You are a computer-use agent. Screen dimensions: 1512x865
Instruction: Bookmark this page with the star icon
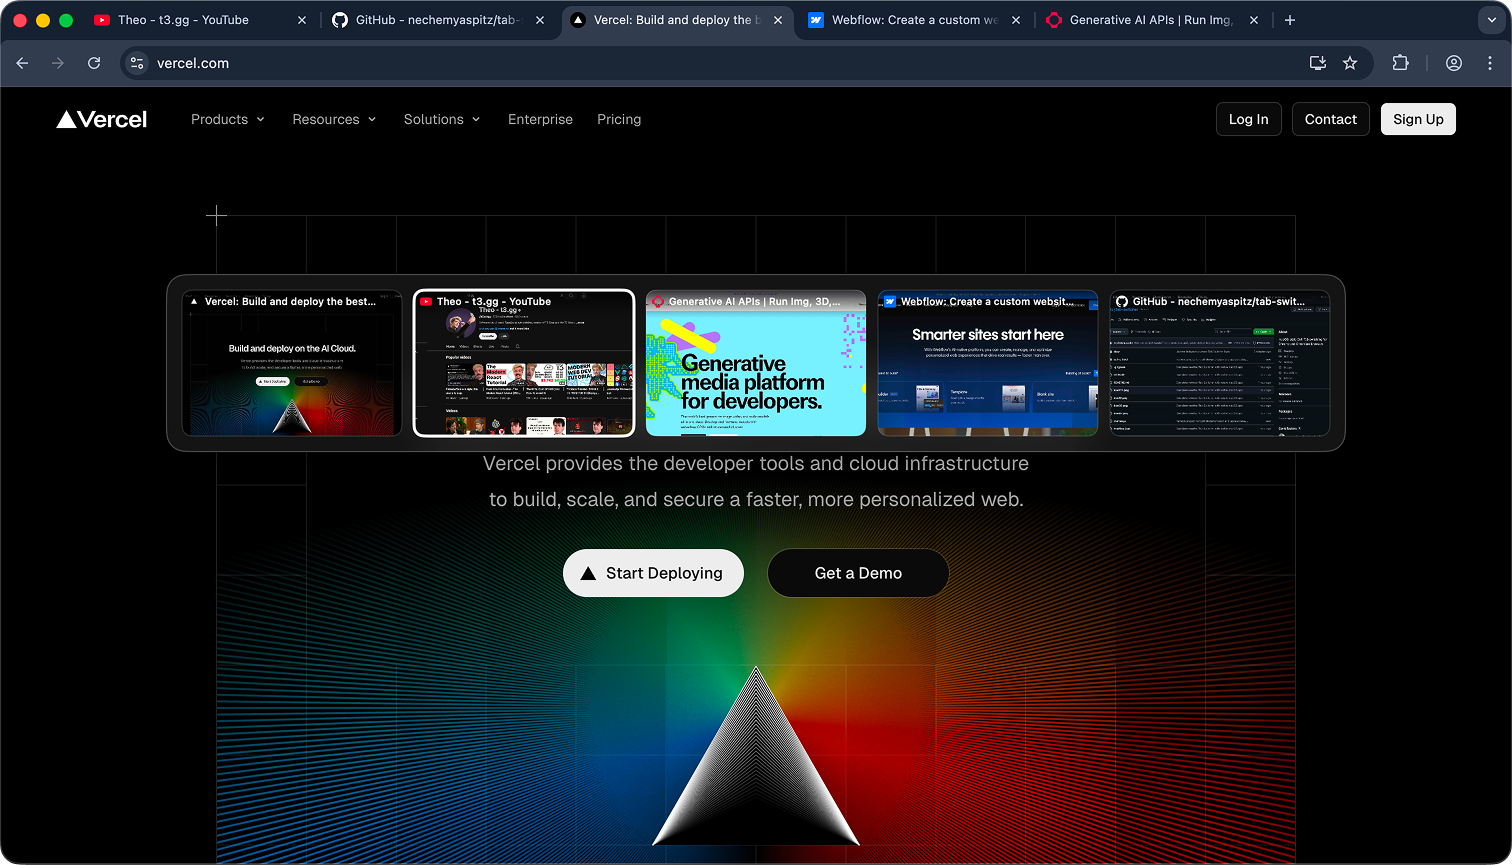[x=1350, y=62]
